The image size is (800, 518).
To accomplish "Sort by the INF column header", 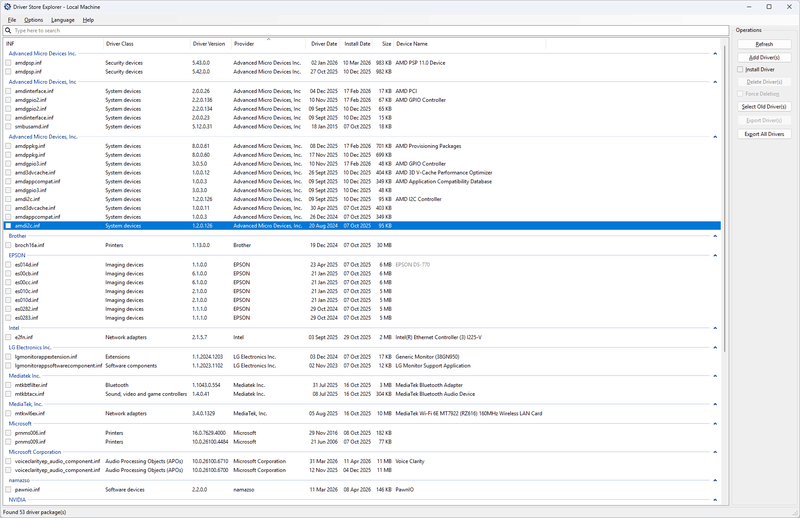I will tap(54, 44).
